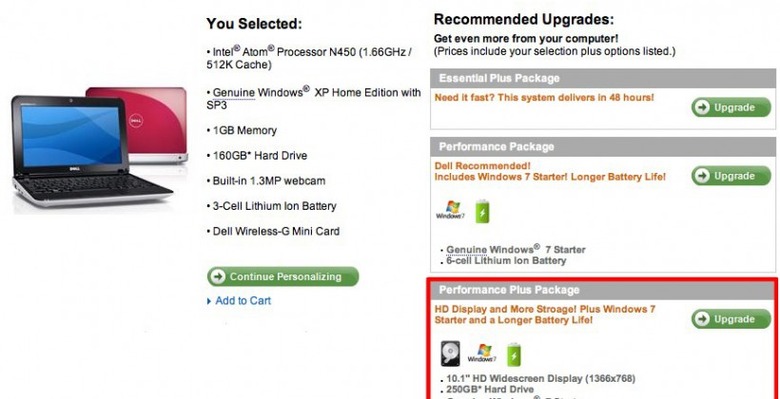
Task: Select the Performance Package header
Action: tap(603, 147)
